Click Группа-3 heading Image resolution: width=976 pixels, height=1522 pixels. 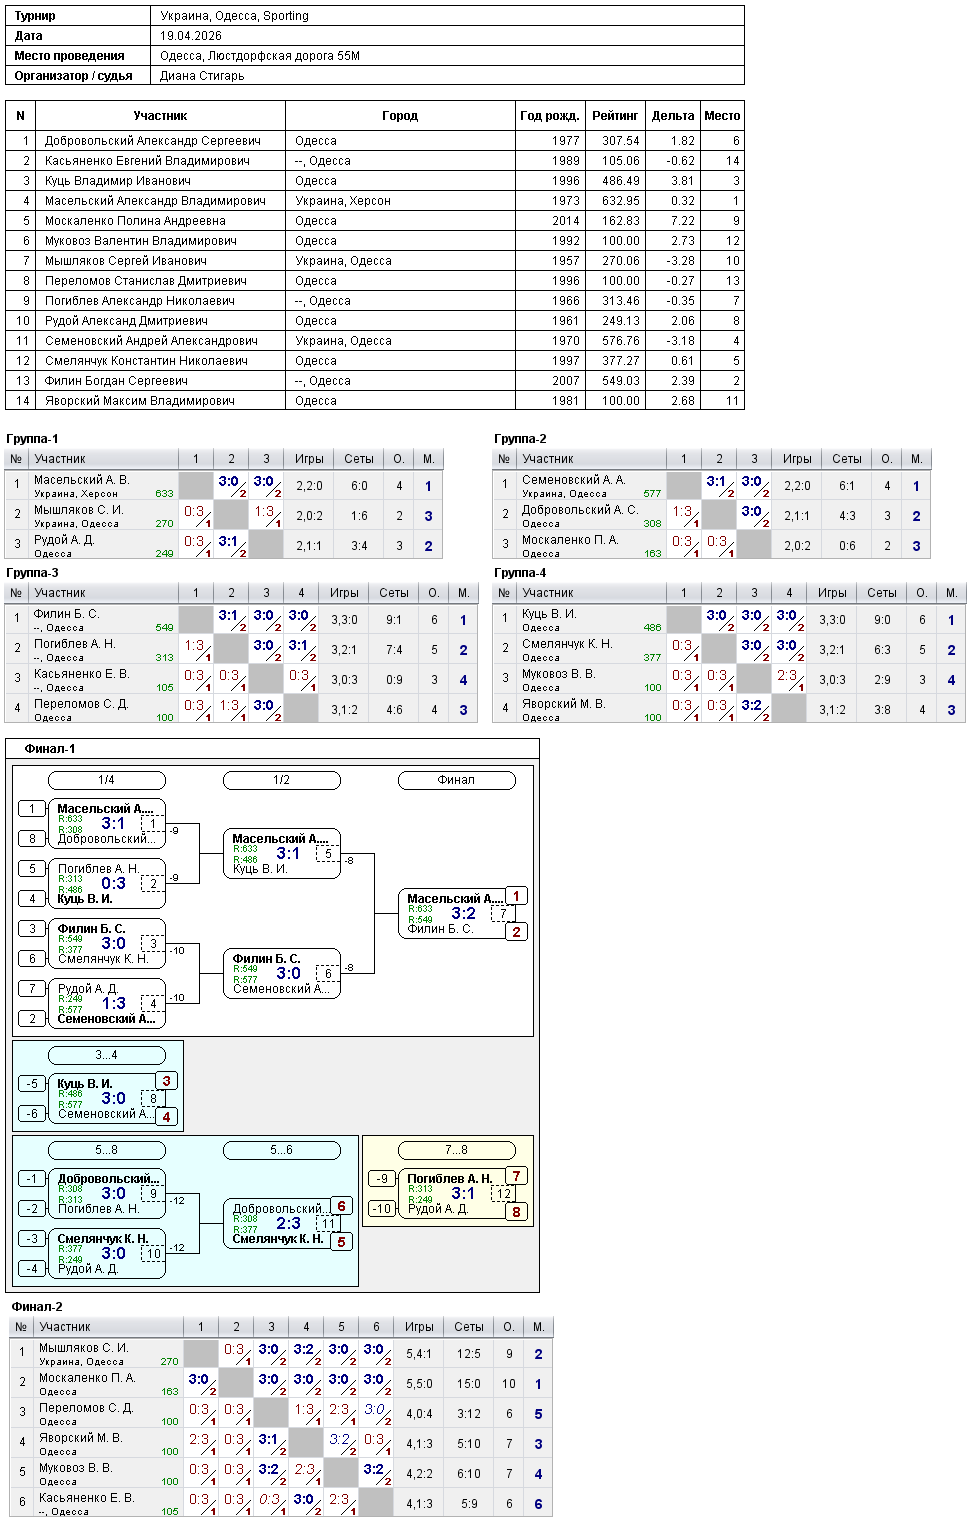[x=32, y=573]
